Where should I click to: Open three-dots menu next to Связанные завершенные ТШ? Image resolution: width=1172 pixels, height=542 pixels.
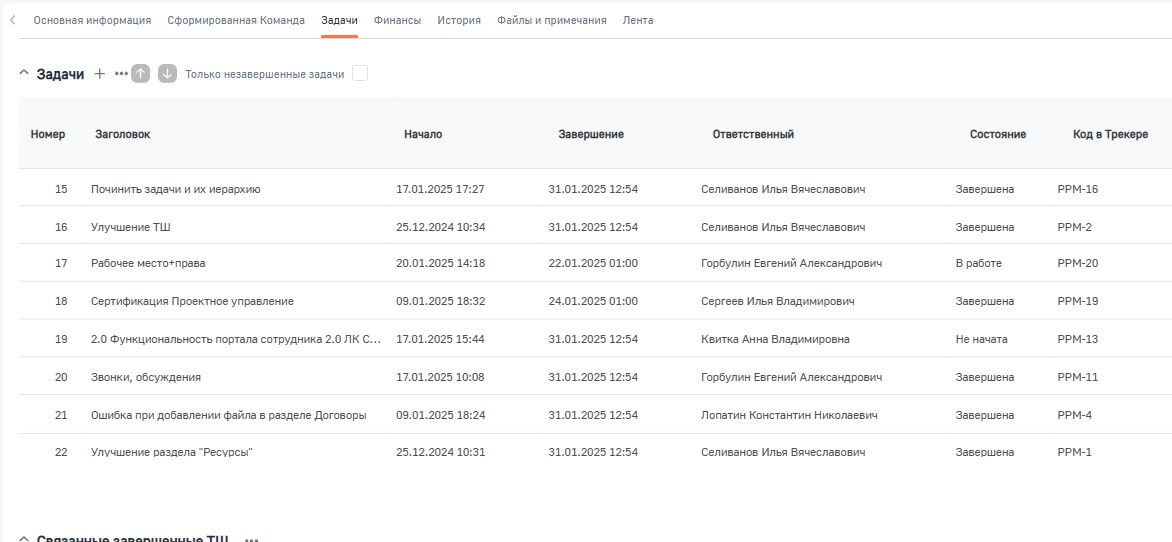(251, 539)
